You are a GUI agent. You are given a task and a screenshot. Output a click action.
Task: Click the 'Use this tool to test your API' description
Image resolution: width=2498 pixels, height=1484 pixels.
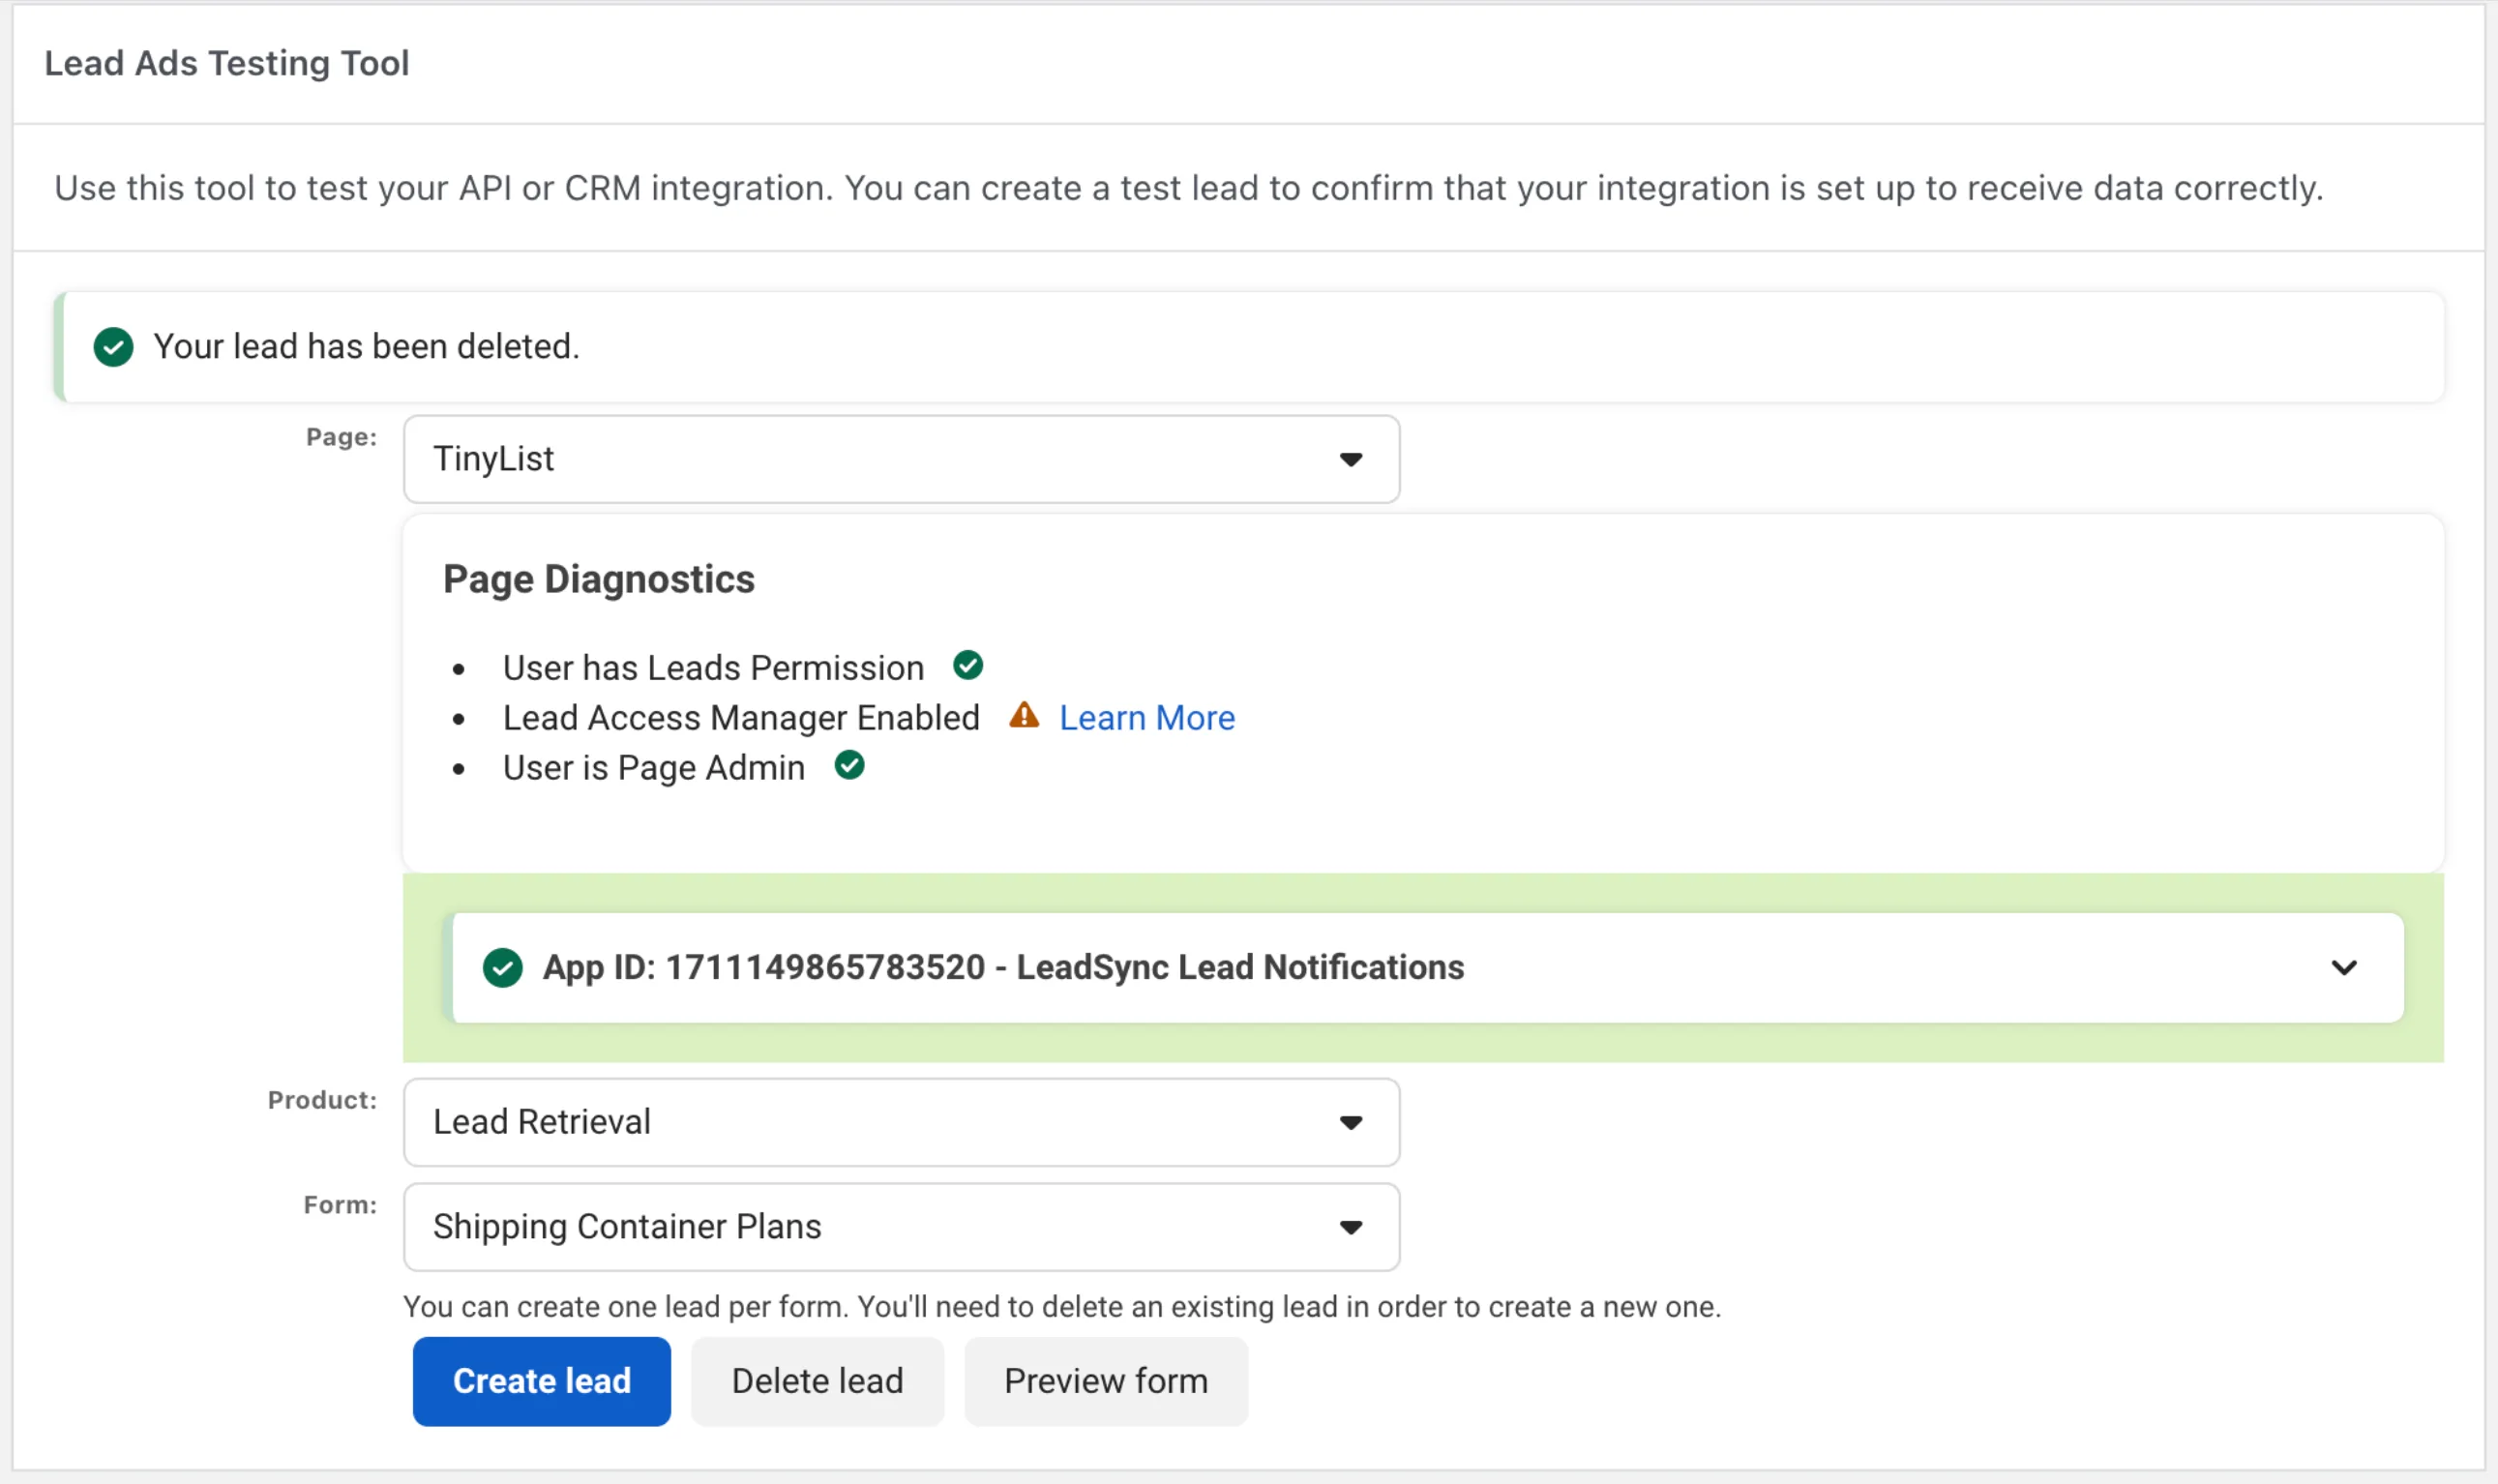click(x=1189, y=188)
